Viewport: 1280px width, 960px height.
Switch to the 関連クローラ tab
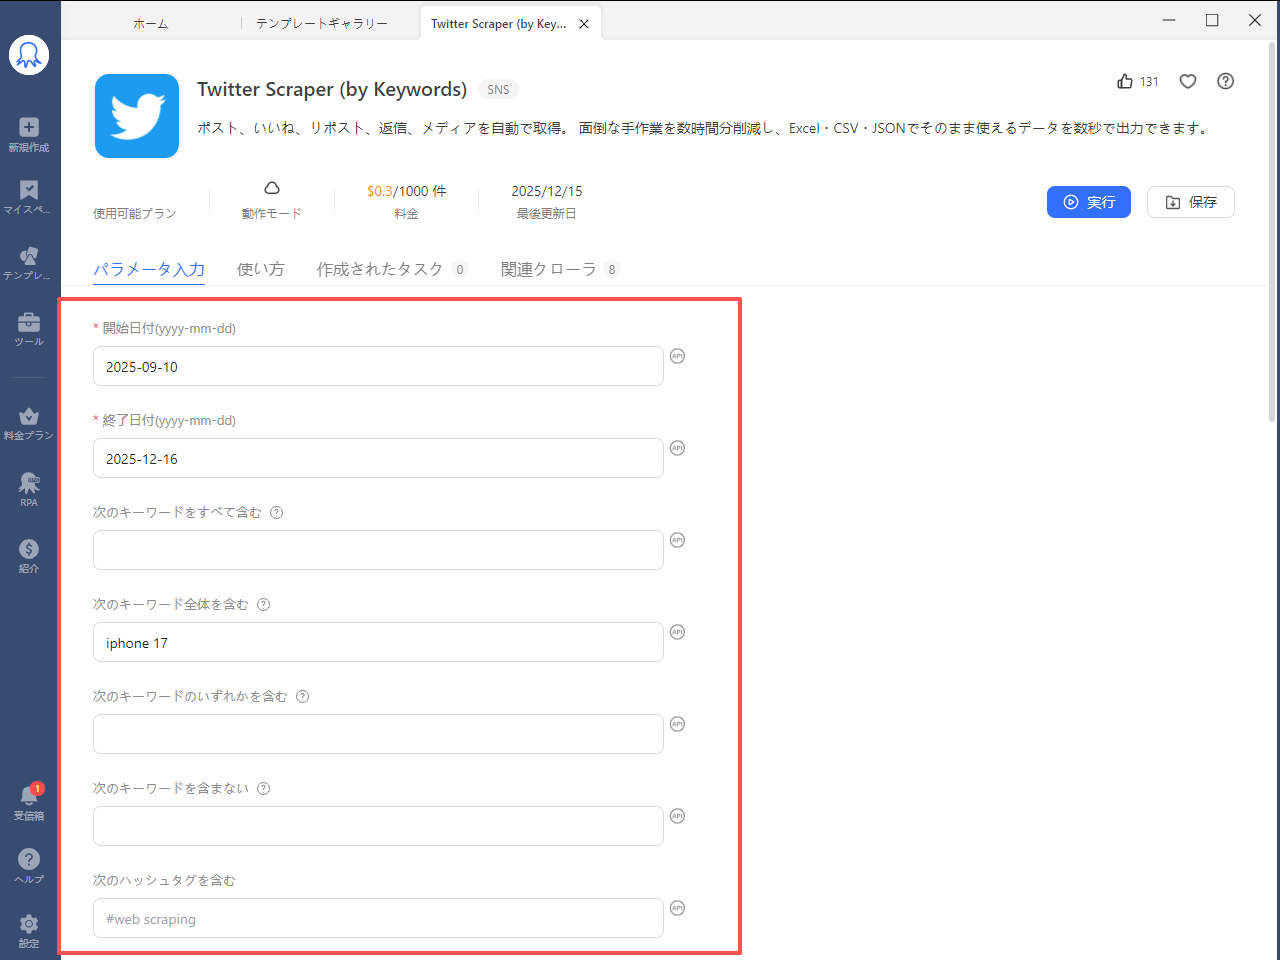point(548,269)
